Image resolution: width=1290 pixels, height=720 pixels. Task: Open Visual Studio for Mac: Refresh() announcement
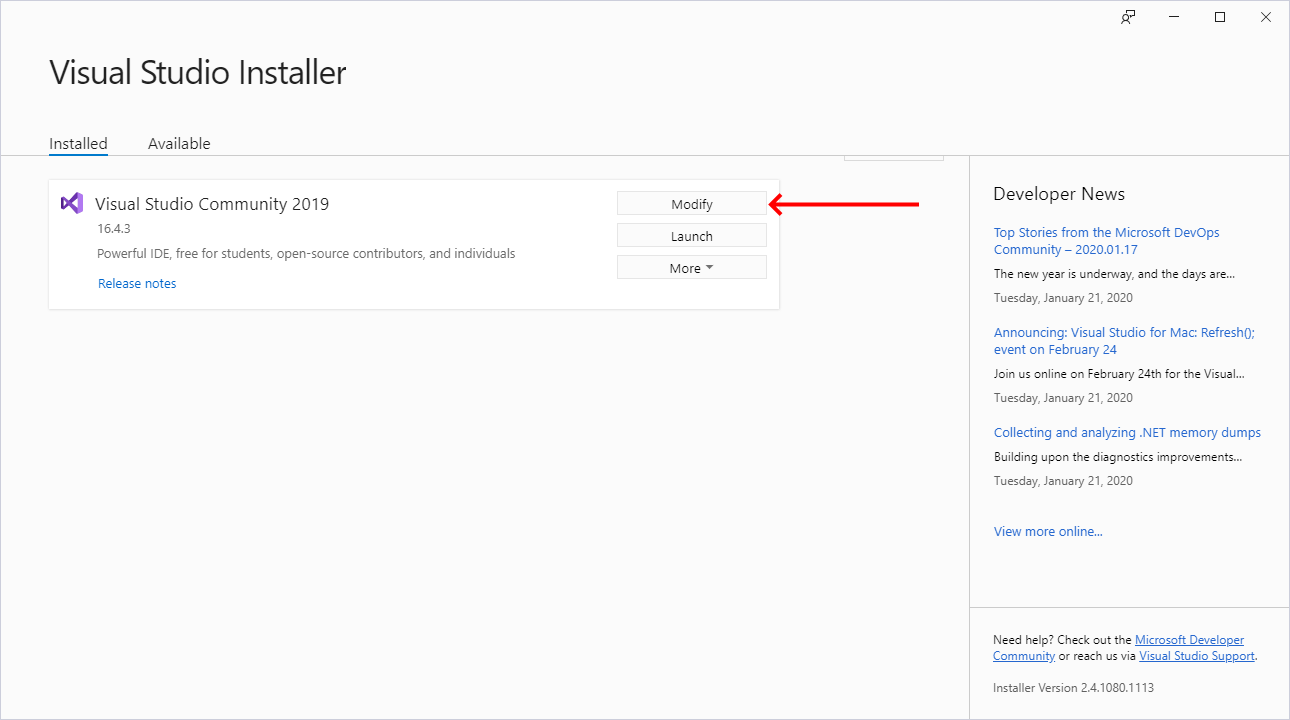tap(1124, 341)
